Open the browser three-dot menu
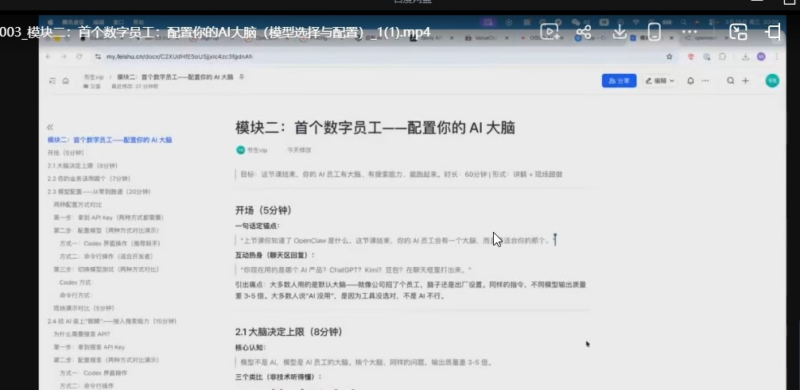The image size is (800, 390). click(x=776, y=57)
